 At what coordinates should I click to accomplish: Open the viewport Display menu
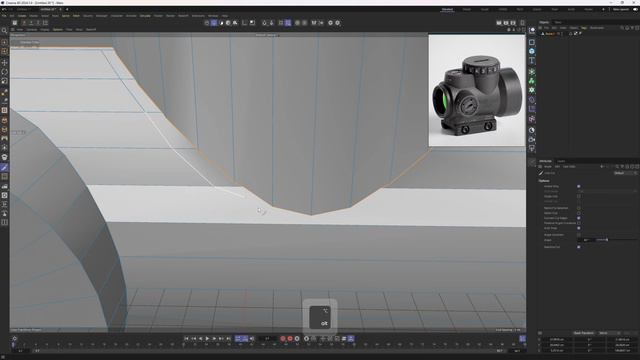[44, 29]
